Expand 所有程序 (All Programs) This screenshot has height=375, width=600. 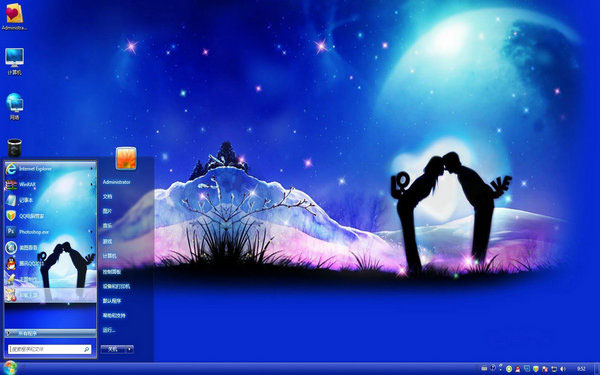click(x=50, y=333)
